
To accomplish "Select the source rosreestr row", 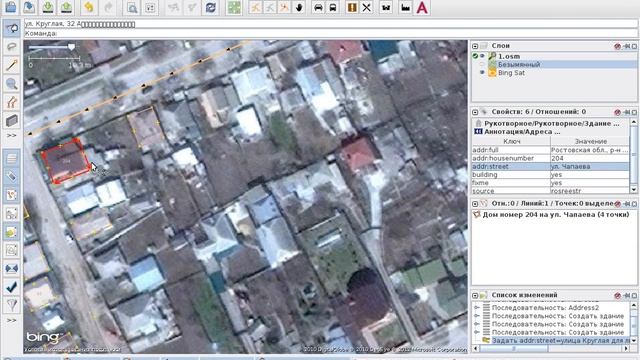I will pyautogui.click(x=551, y=191).
